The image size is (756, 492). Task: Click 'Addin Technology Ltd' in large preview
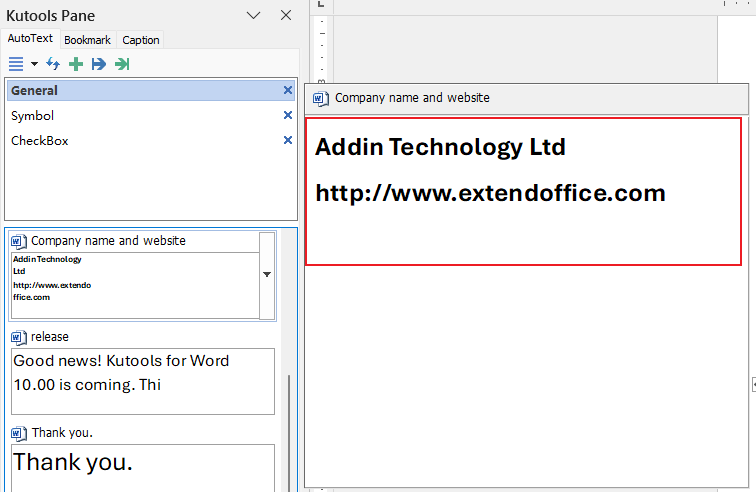click(440, 147)
